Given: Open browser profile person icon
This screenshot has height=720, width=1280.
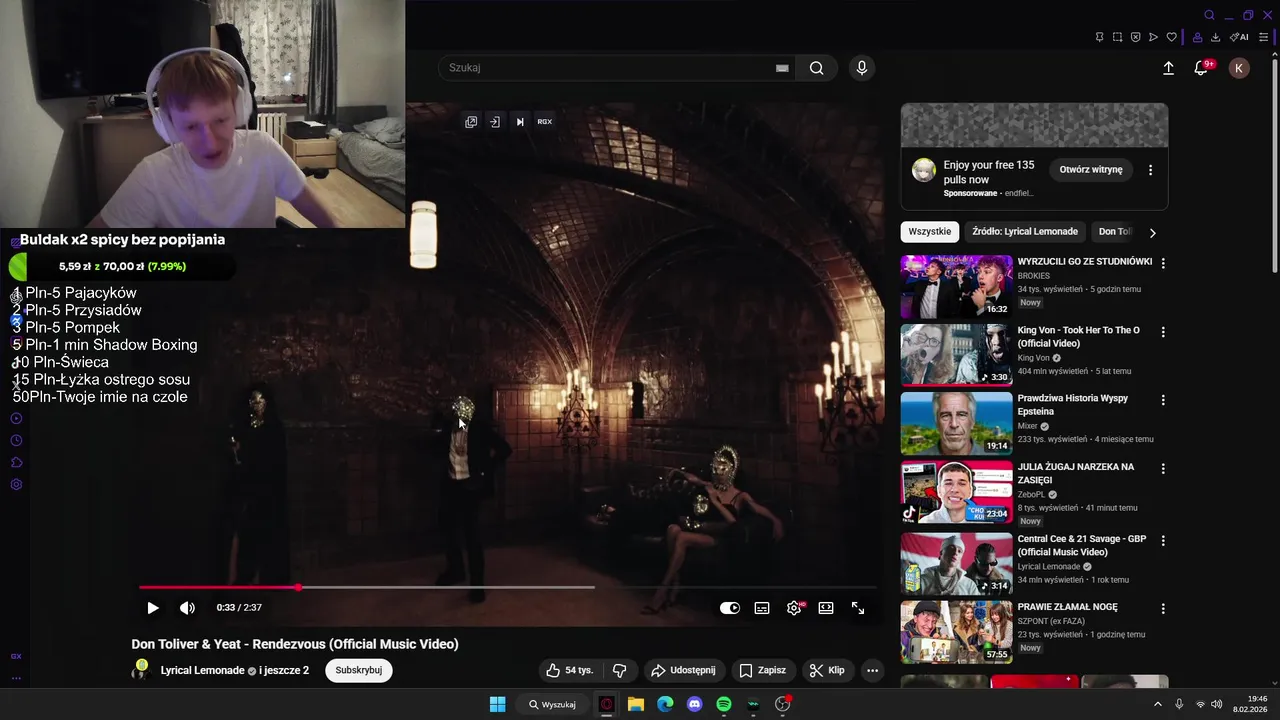Looking at the screenshot, I should click(x=1197, y=37).
